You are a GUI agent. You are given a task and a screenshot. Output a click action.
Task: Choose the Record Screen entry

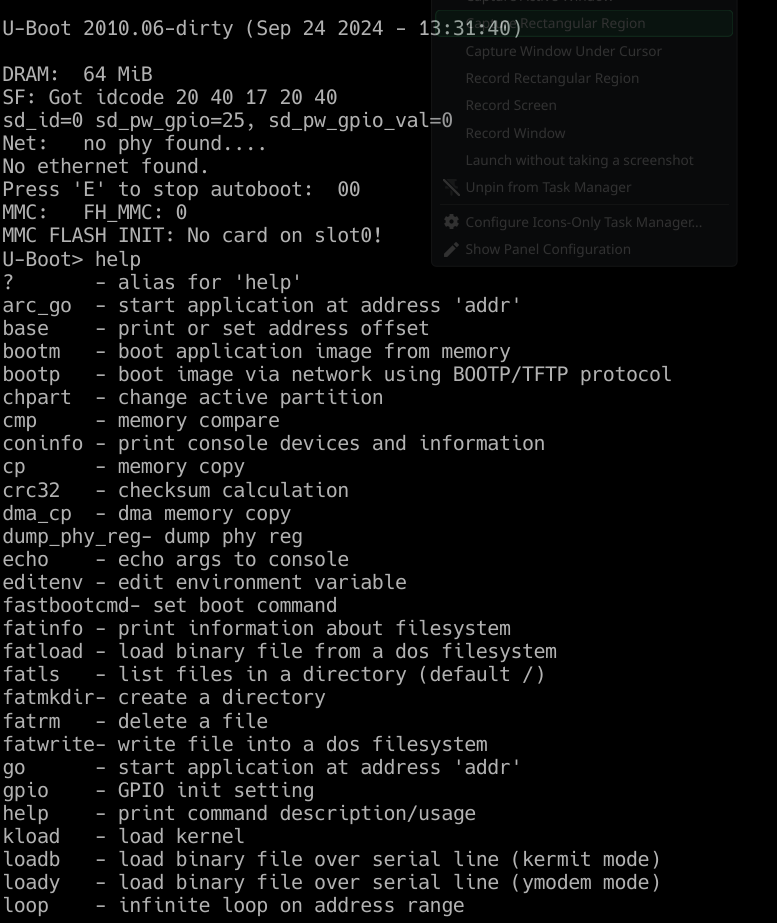pyautogui.click(x=510, y=105)
